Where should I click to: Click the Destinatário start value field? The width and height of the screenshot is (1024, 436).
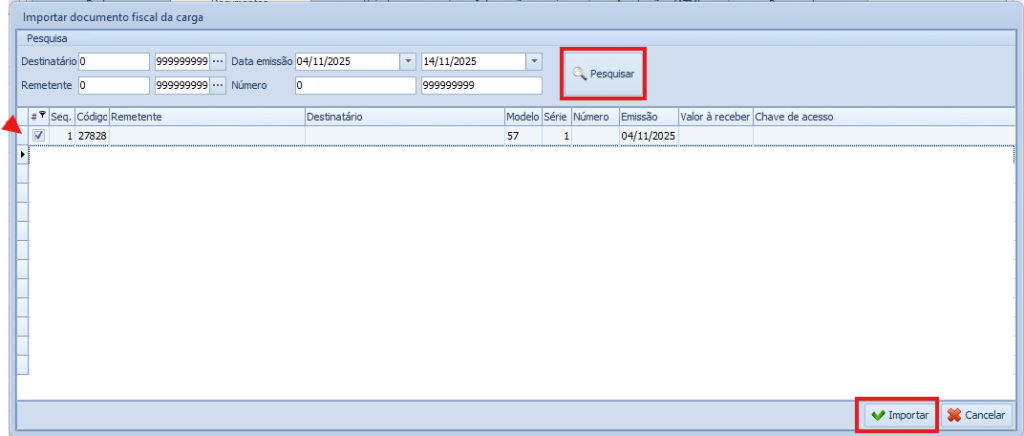(x=113, y=61)
